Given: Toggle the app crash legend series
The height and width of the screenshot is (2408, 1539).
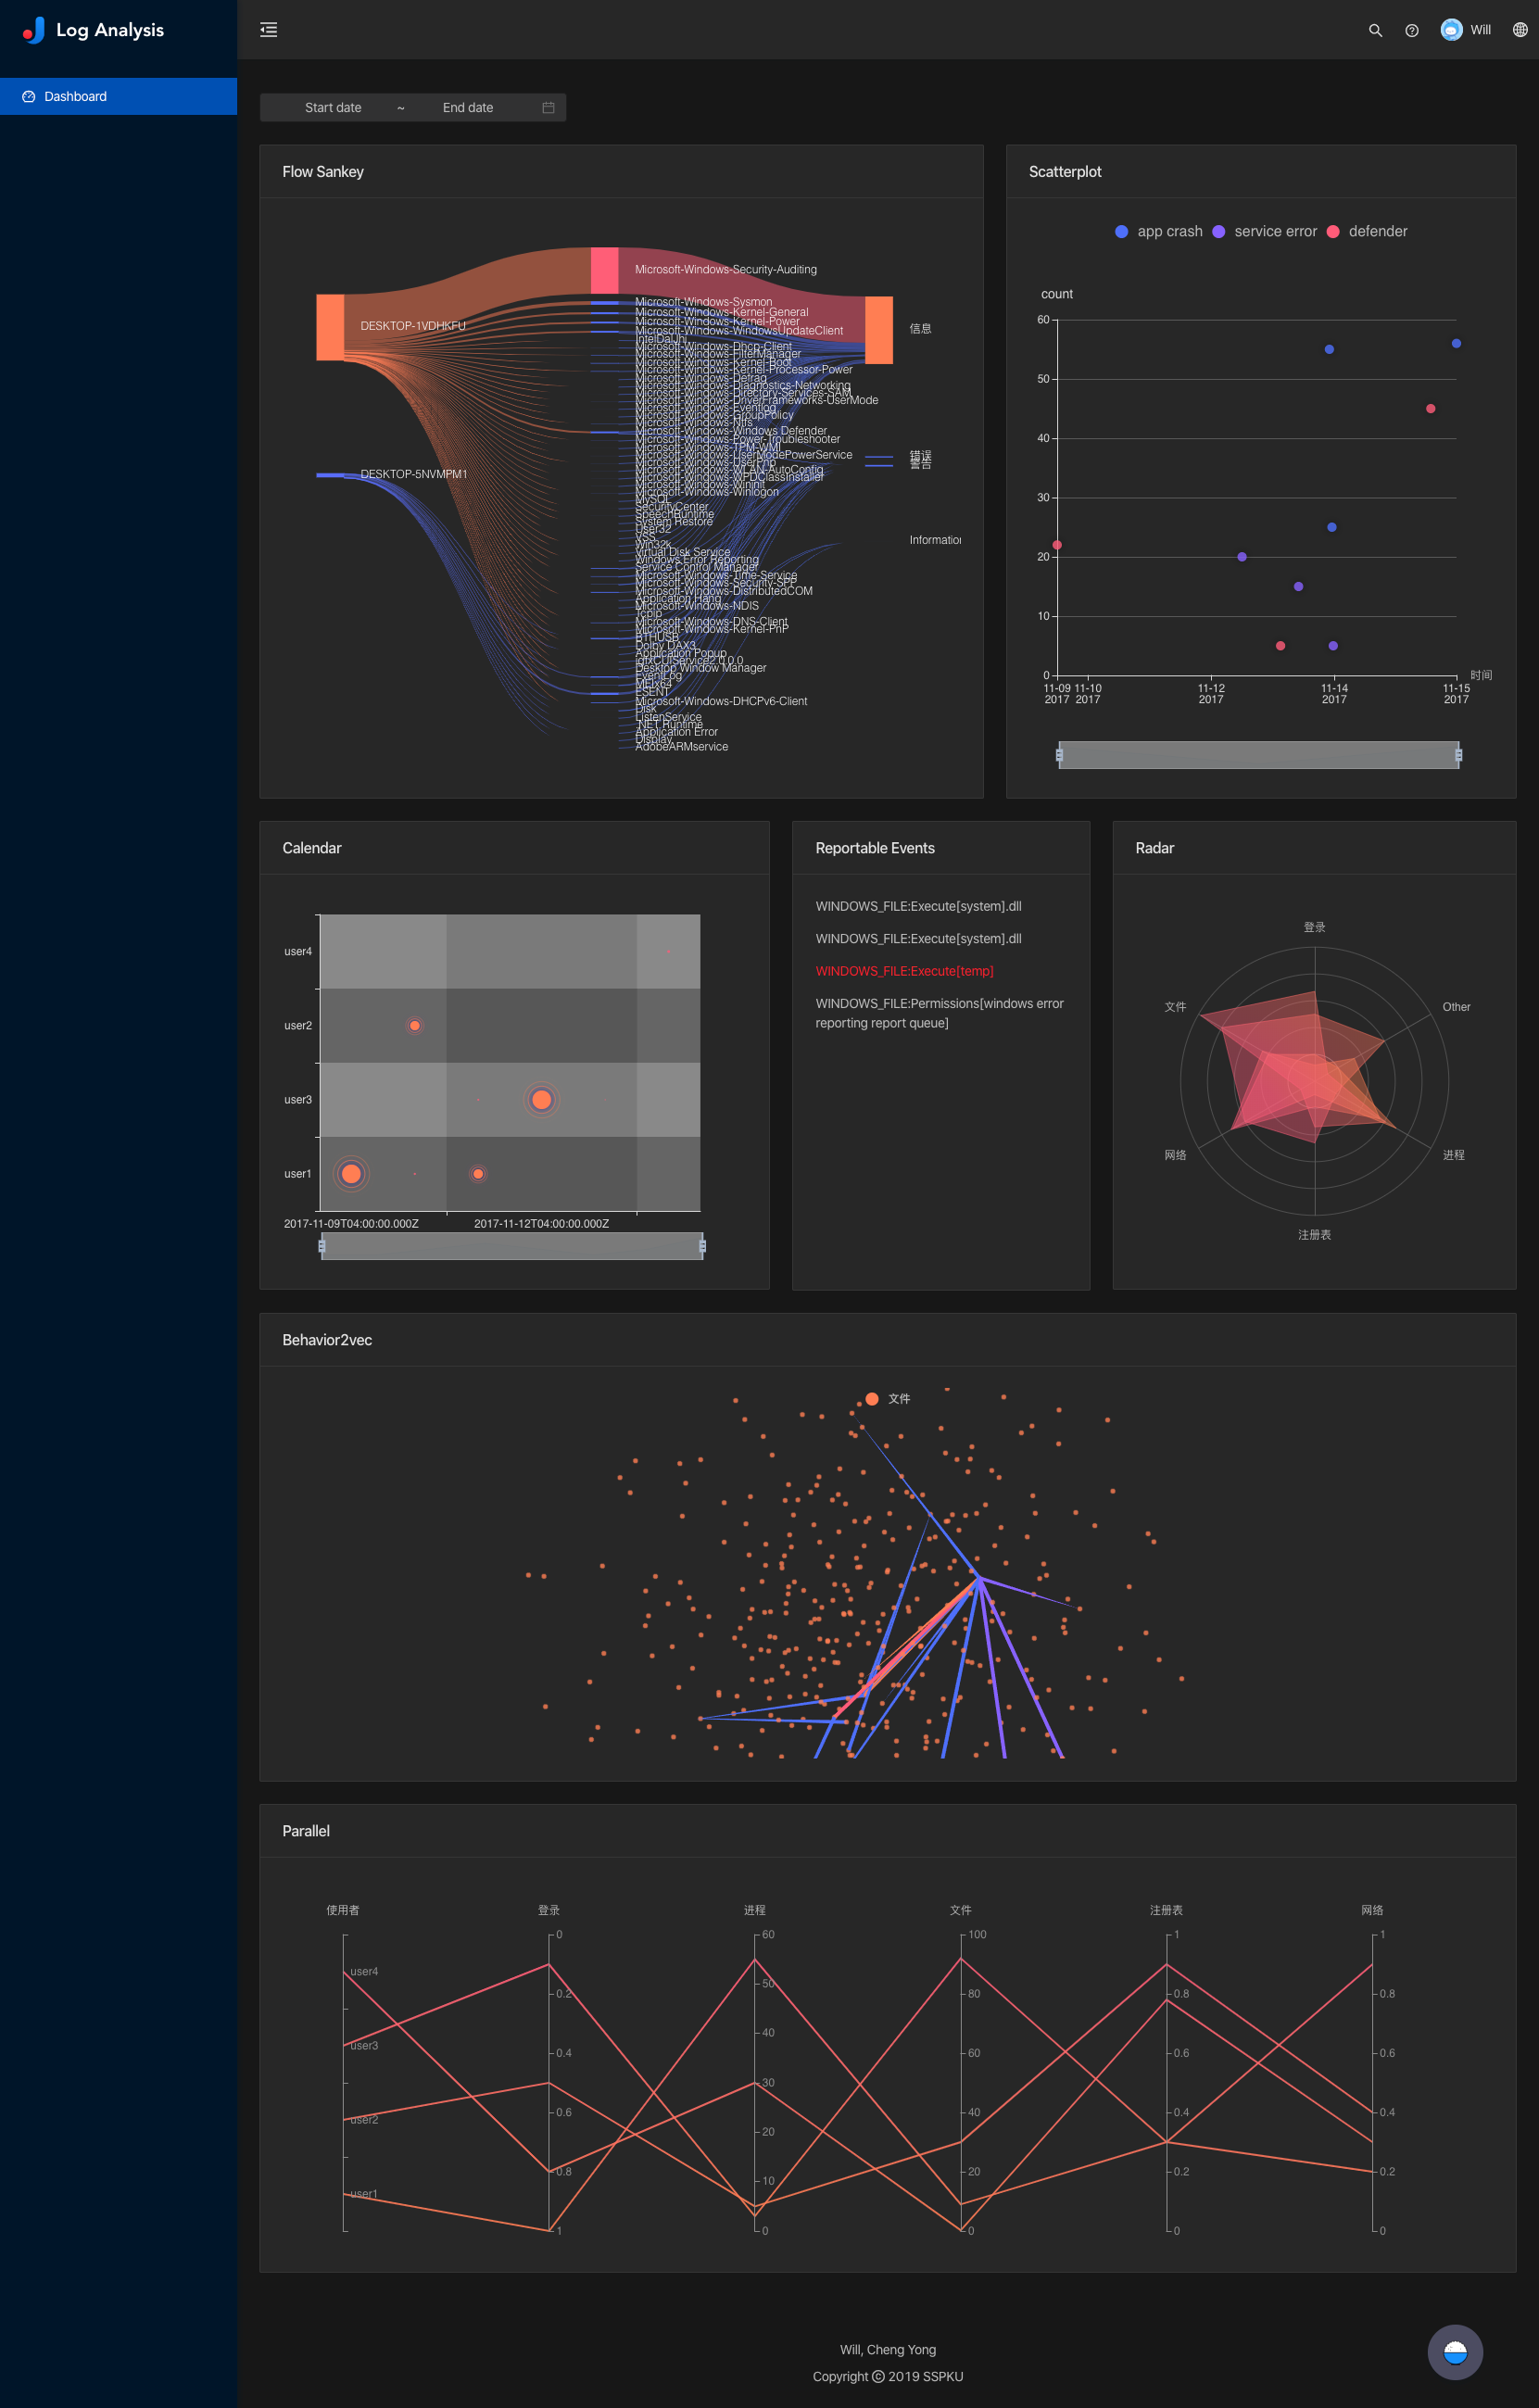Looking at the screenshot, I should click(x=1158, y=231).
